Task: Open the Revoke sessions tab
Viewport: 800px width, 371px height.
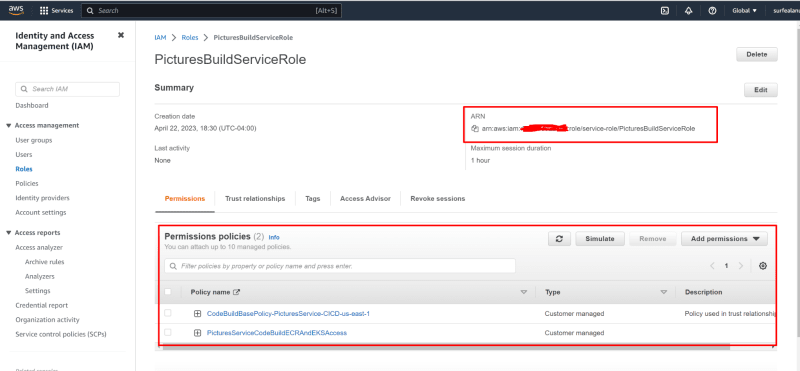Action: click(438, 199)
